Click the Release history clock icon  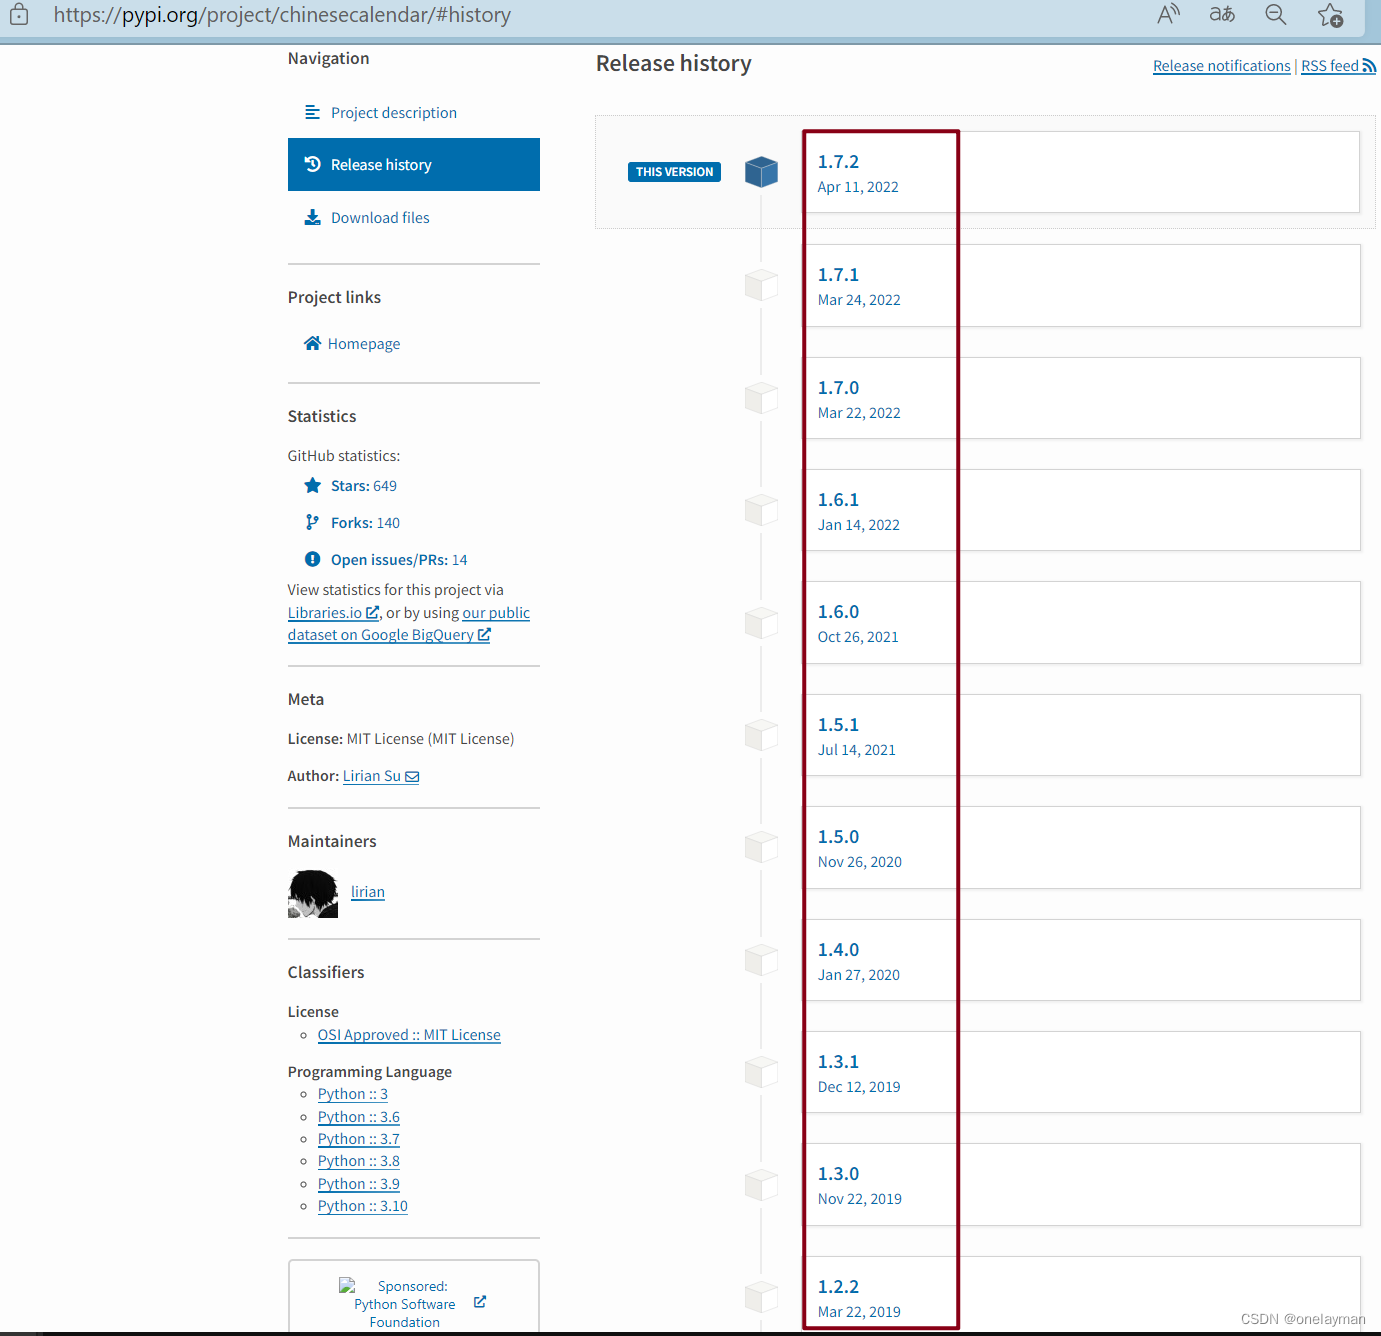coord(312,164)
